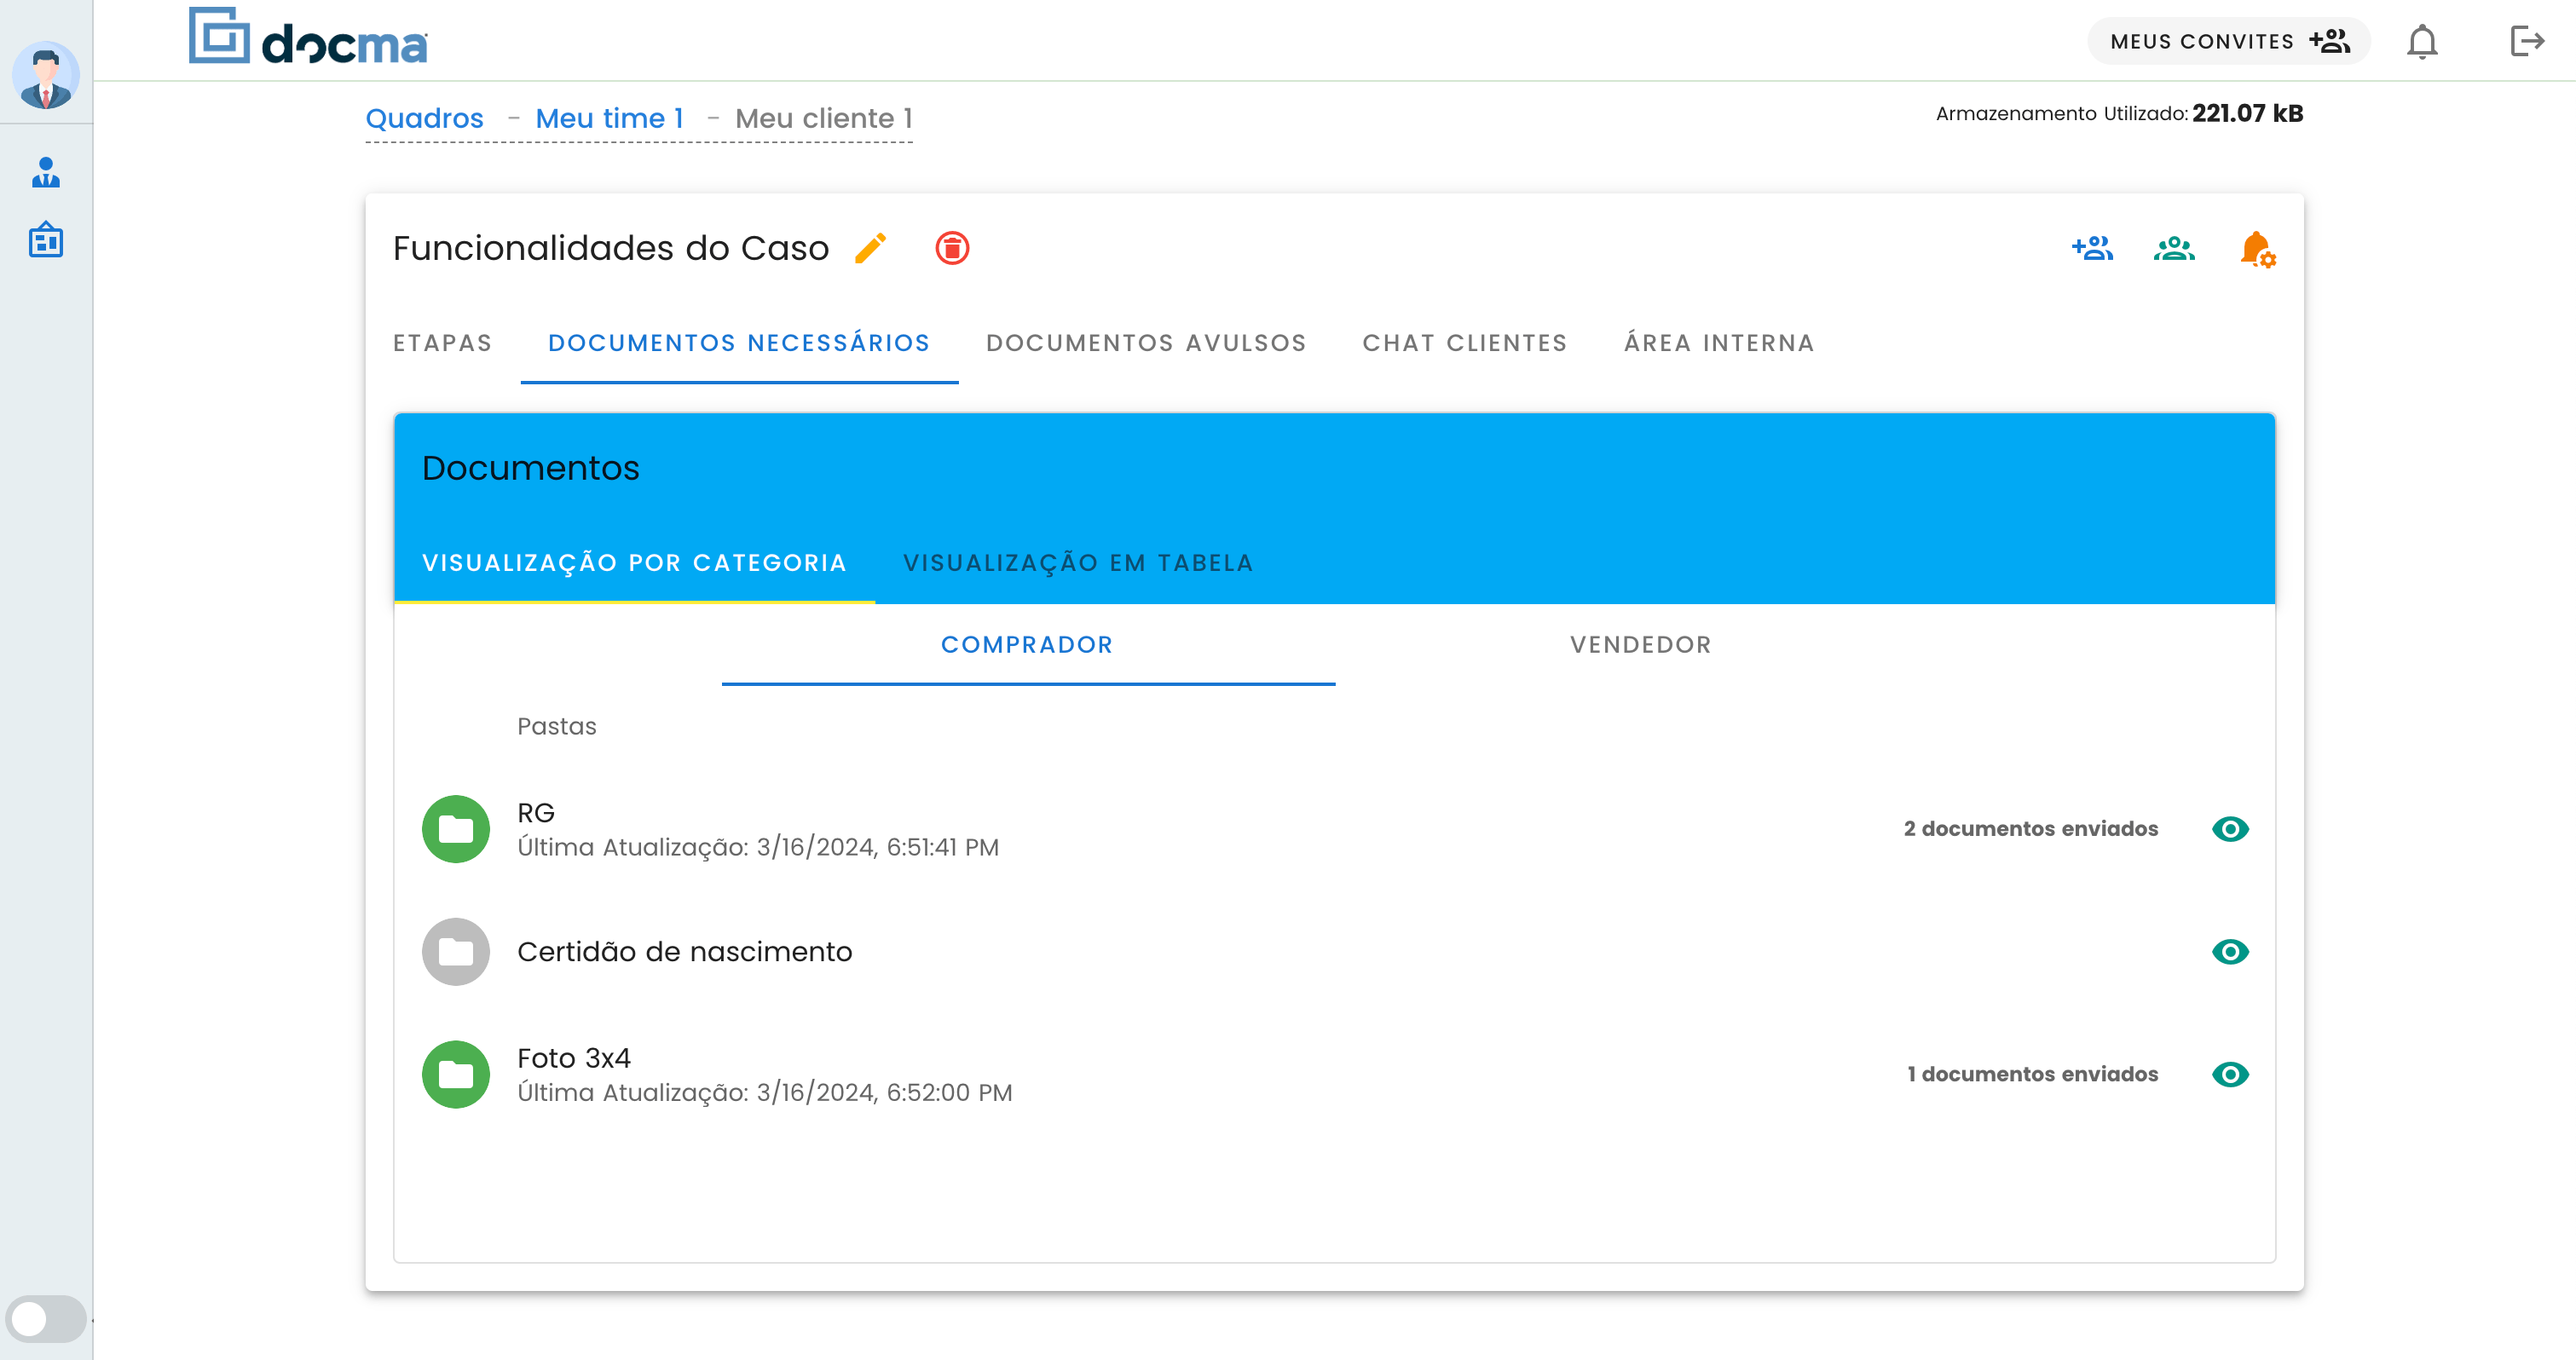The height and width of the screenshot is (1360, 2576).
Task: Click the 2 documentos enviados label
Action: click(x=2031, y=829)
